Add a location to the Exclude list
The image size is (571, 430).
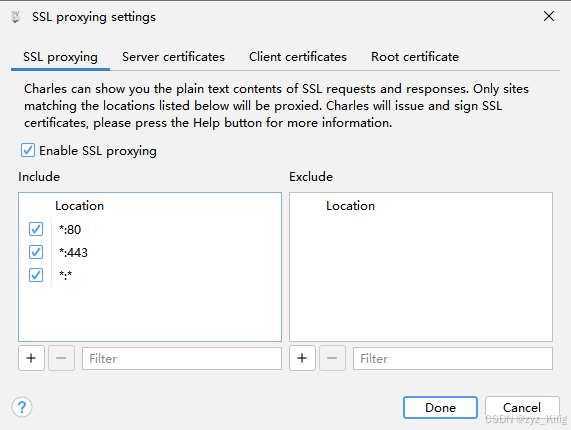(x=302, y=358)
